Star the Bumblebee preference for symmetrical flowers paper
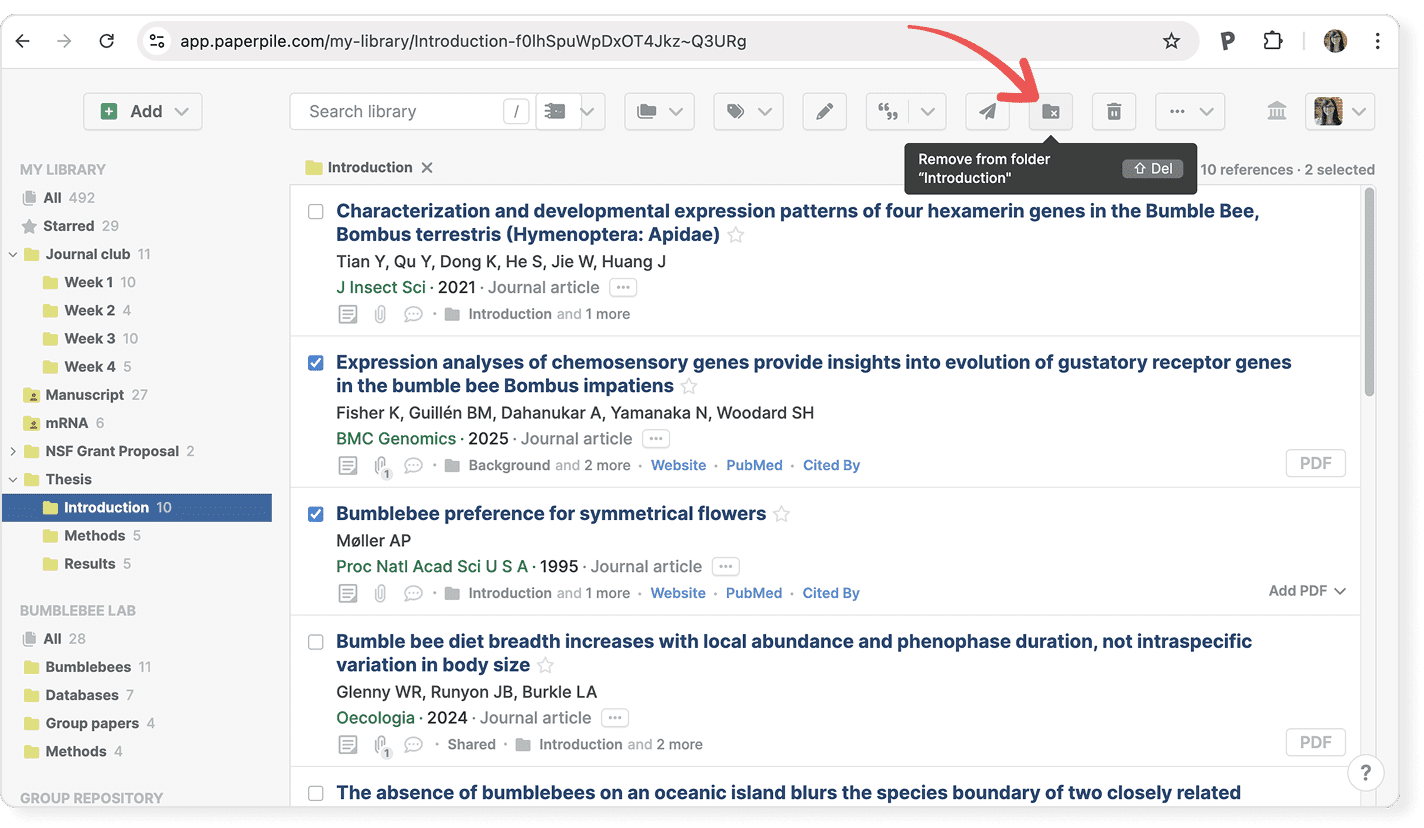Screen dimensions: 1424x828 [782, 514]
